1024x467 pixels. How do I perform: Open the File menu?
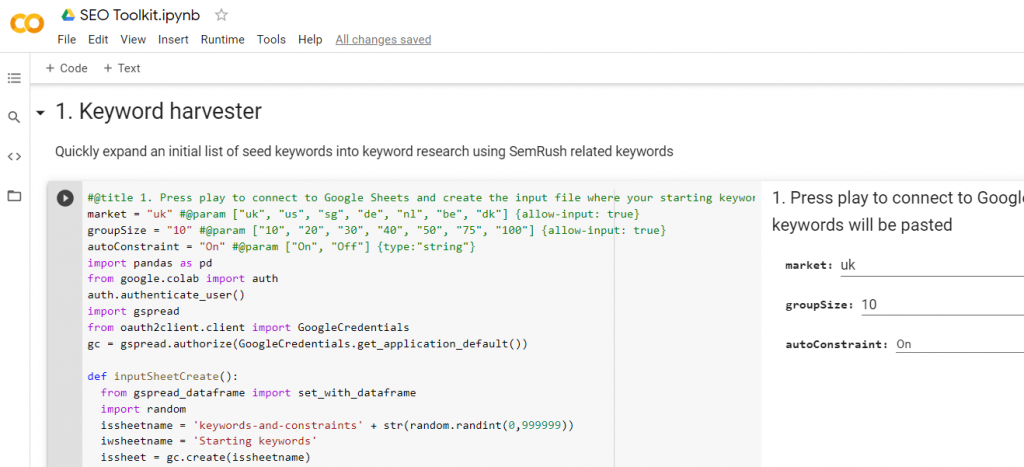click(67, 40)
